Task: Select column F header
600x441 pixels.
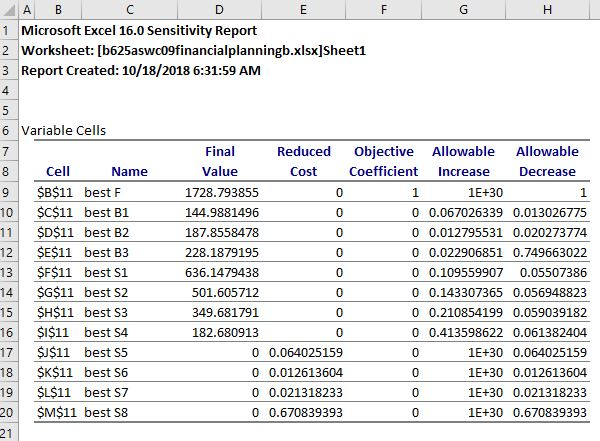Action: pos(383,9)
